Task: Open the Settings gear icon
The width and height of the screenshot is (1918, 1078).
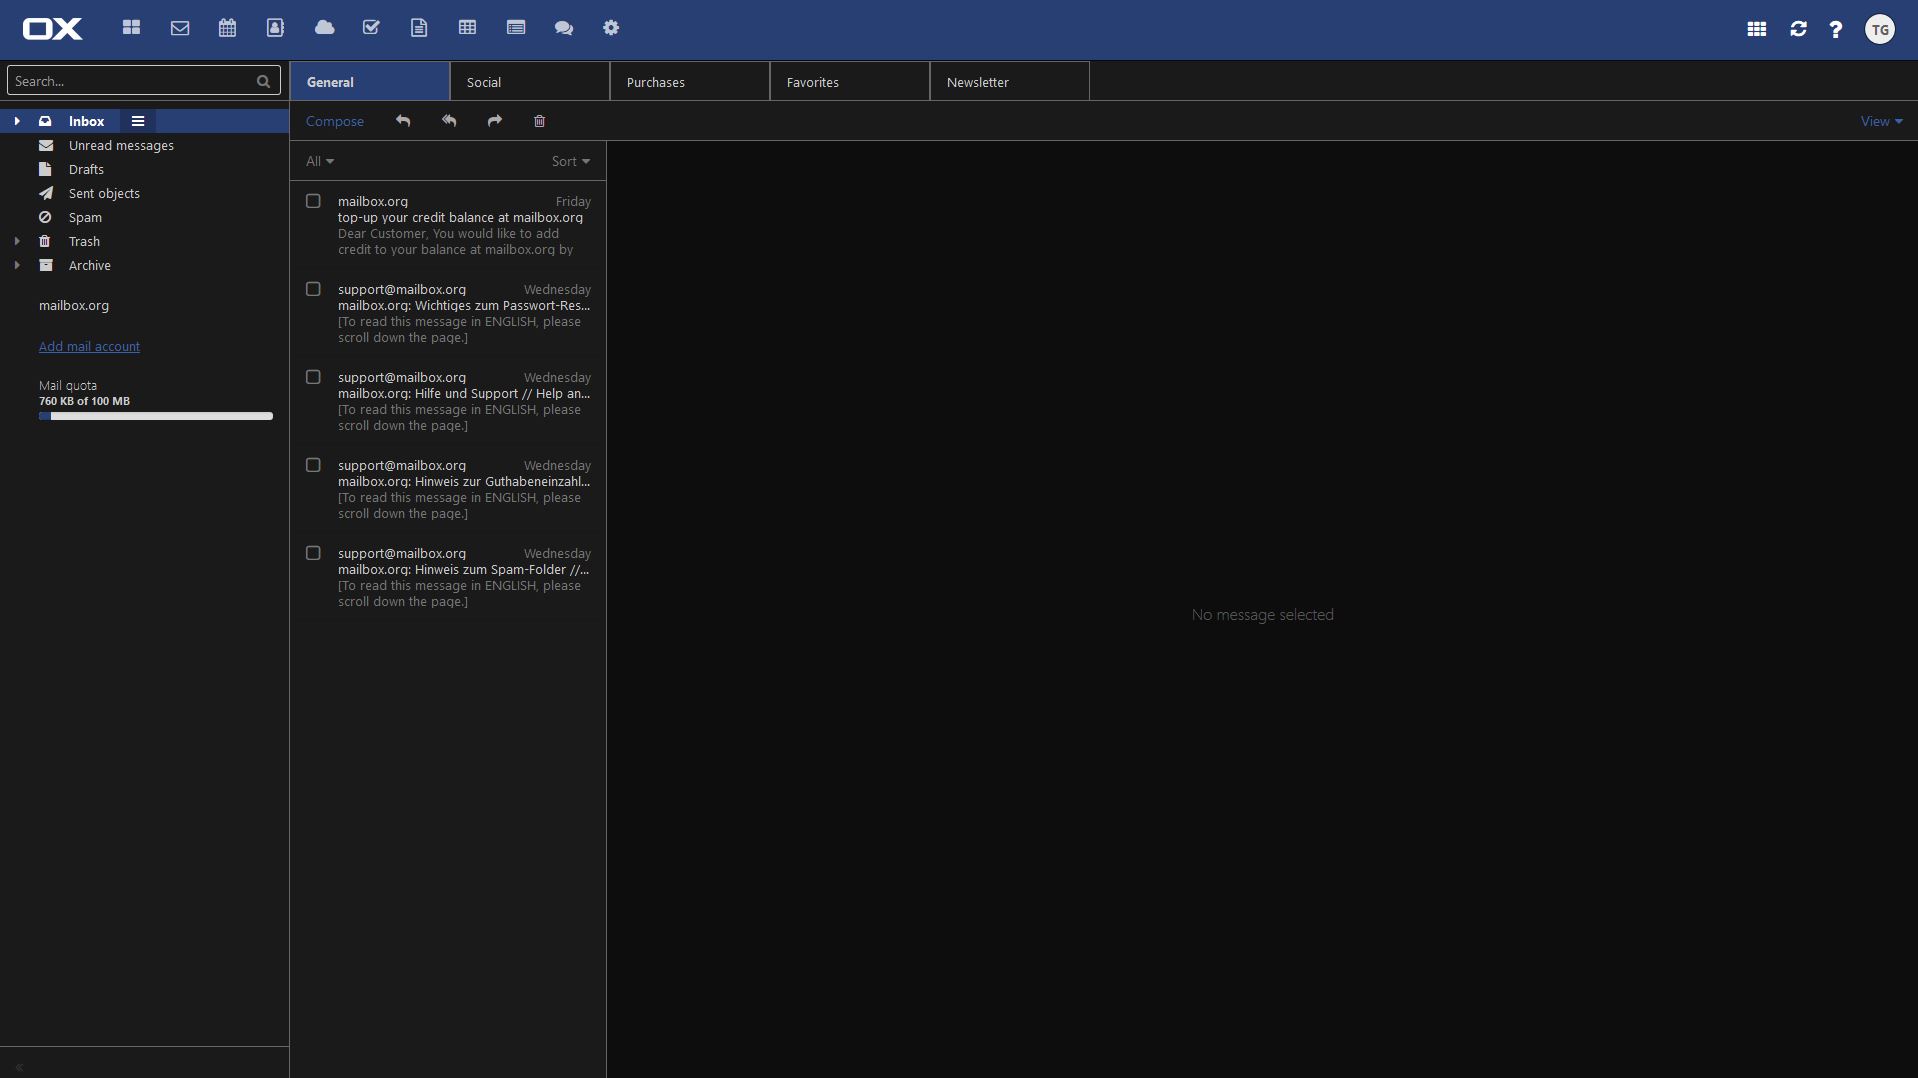Action: [611, 28]
